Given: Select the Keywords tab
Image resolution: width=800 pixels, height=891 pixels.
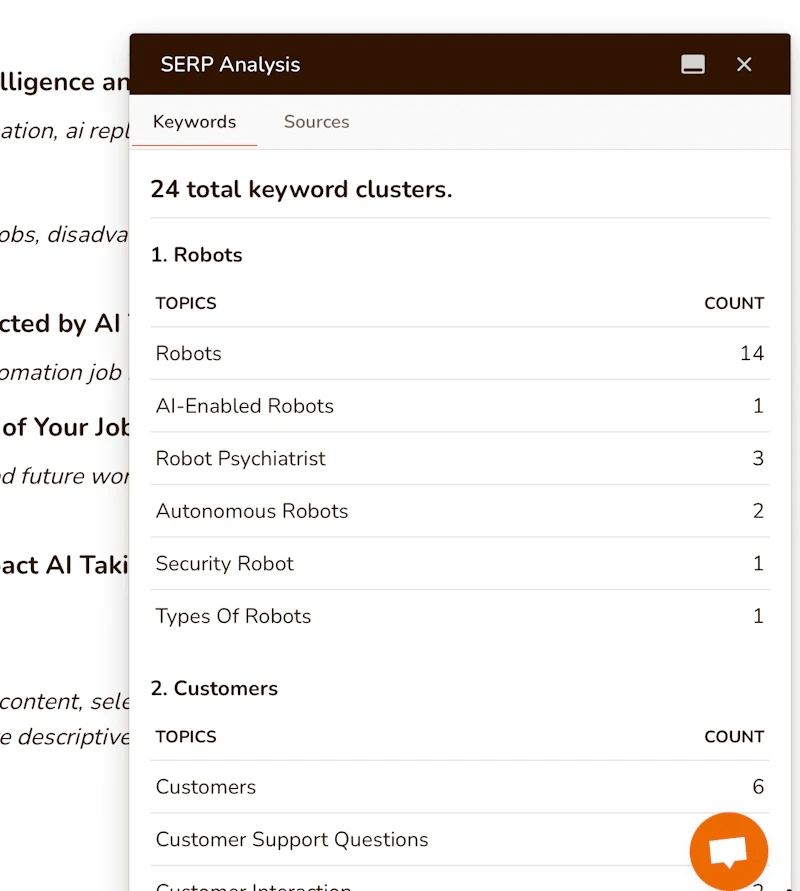Looking at the screenshot, I should point(194,122).
